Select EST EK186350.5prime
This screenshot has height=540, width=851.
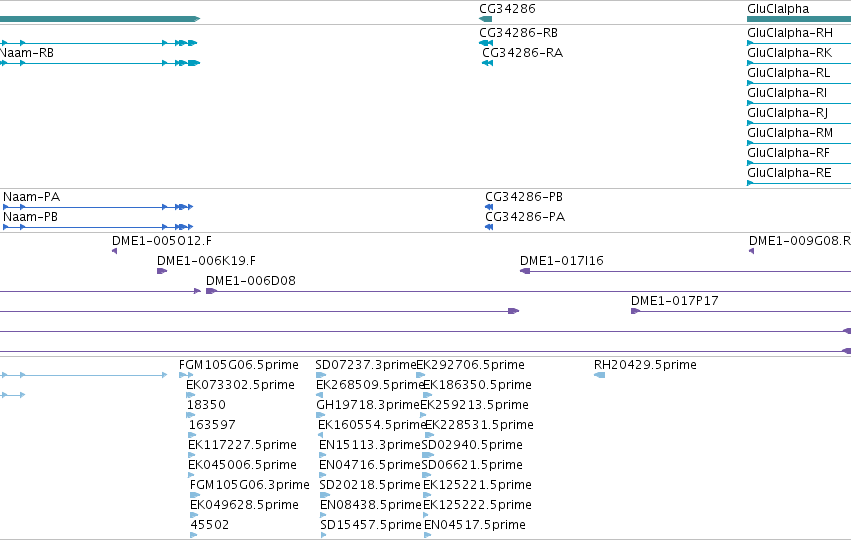coord(477,385)
